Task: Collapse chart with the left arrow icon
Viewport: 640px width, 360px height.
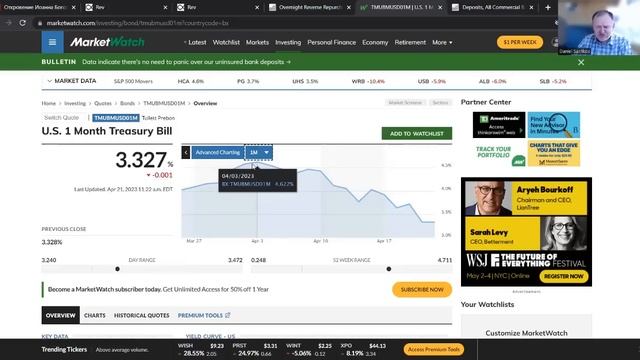Action: point(186,152)
